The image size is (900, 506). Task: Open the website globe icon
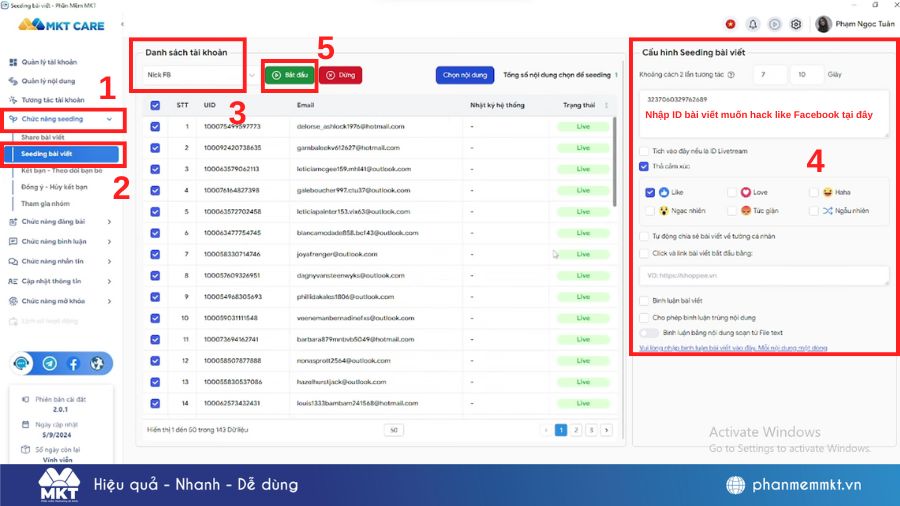97,364
